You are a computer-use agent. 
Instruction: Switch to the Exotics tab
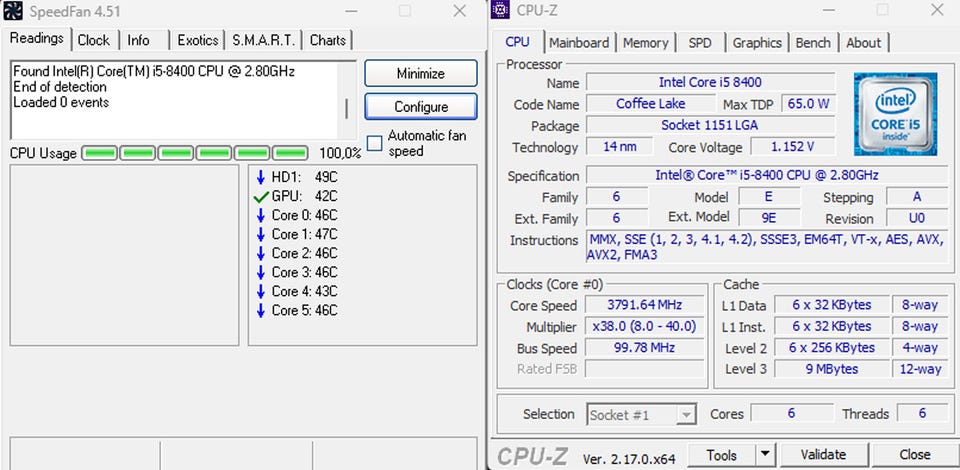[198, 40]
